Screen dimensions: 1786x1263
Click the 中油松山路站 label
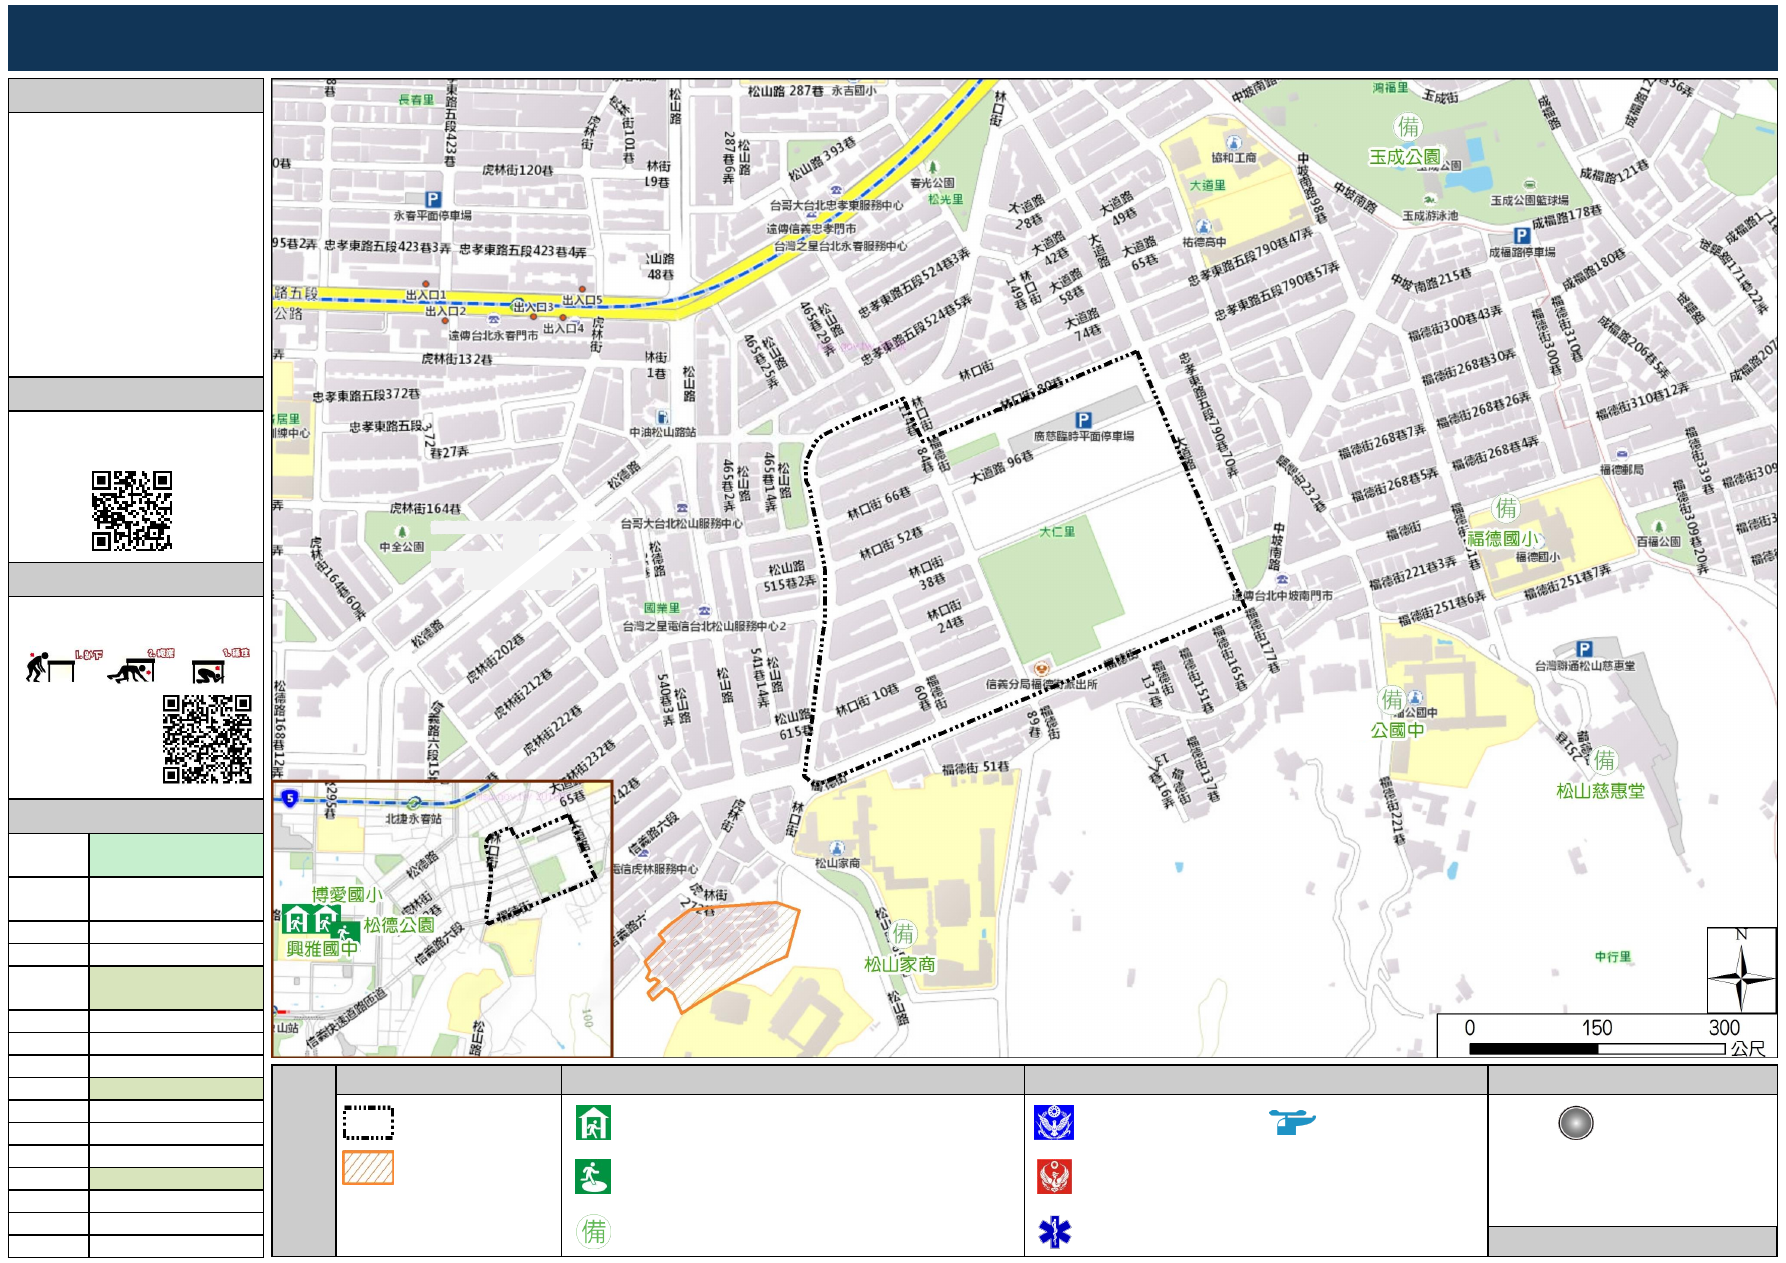pos(662,432)
